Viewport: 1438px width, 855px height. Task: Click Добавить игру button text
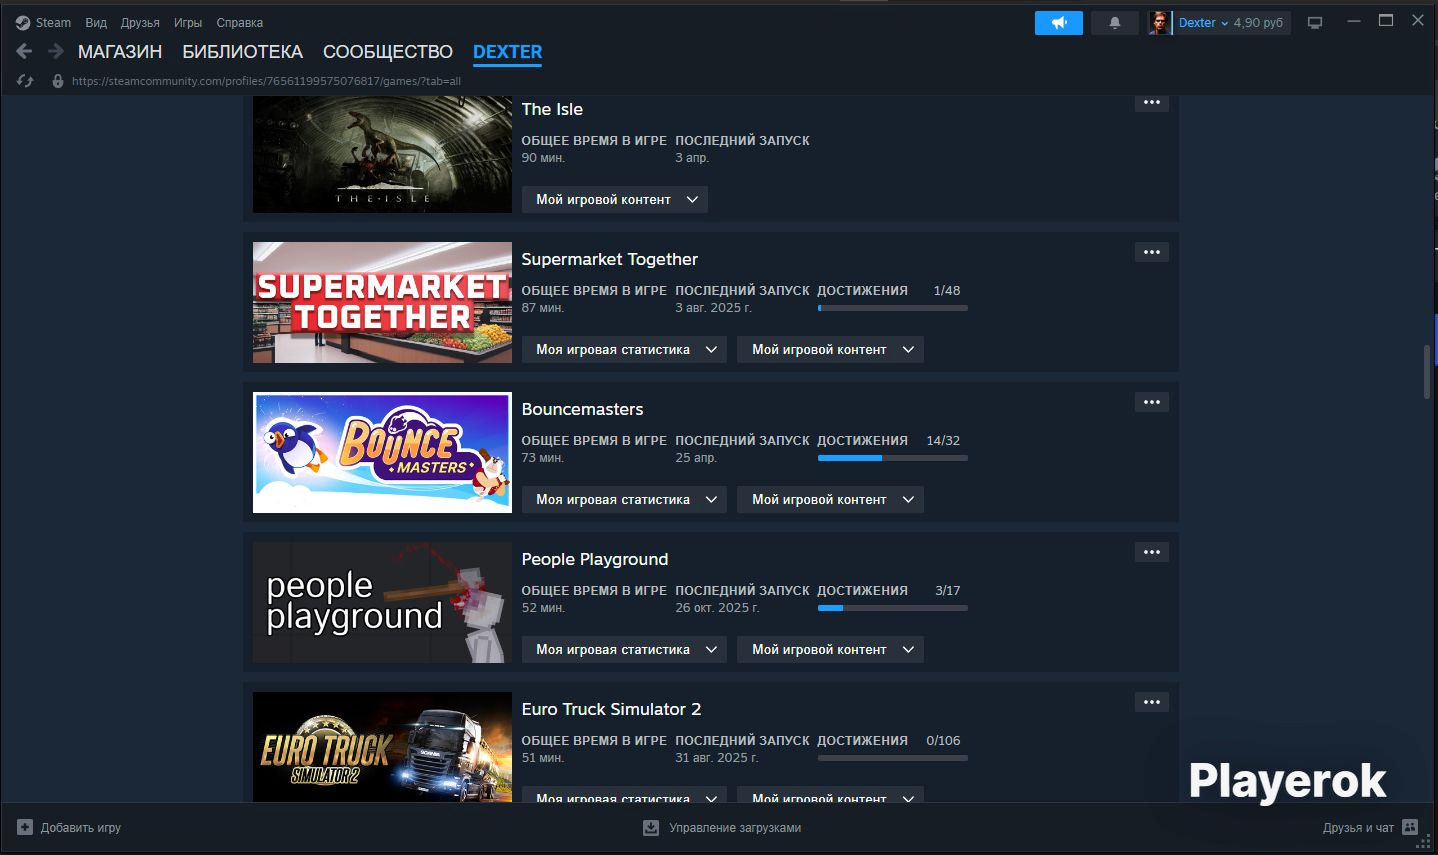point(81,828)
